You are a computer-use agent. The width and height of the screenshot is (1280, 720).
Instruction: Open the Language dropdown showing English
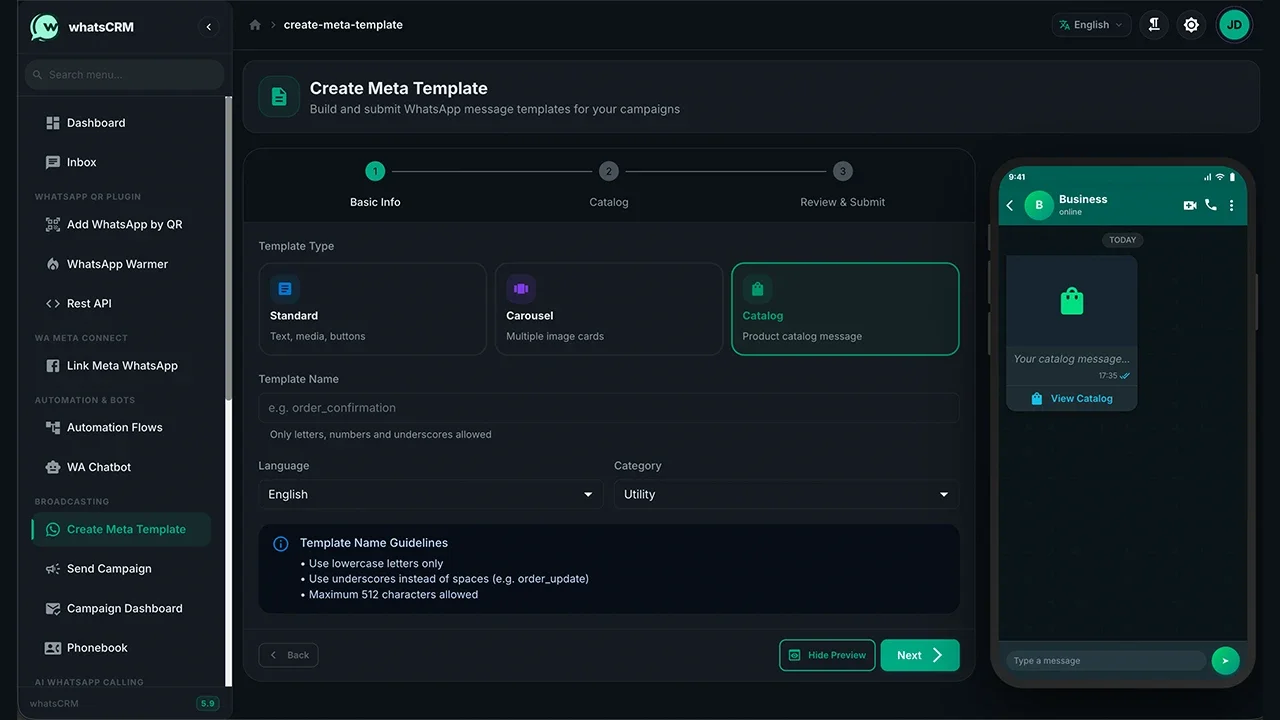pyautogui.click(x=431, y=494)
